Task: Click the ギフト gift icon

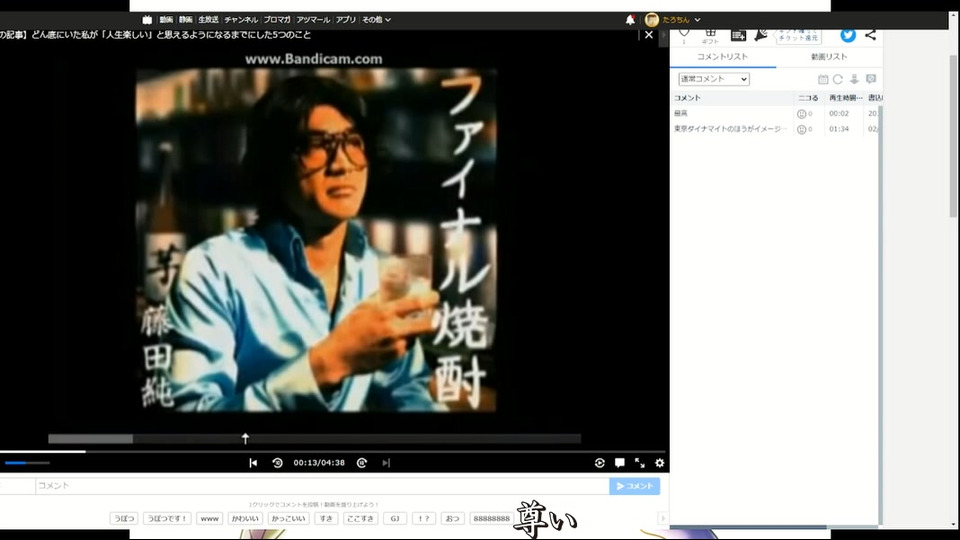Action: [710, 36]
